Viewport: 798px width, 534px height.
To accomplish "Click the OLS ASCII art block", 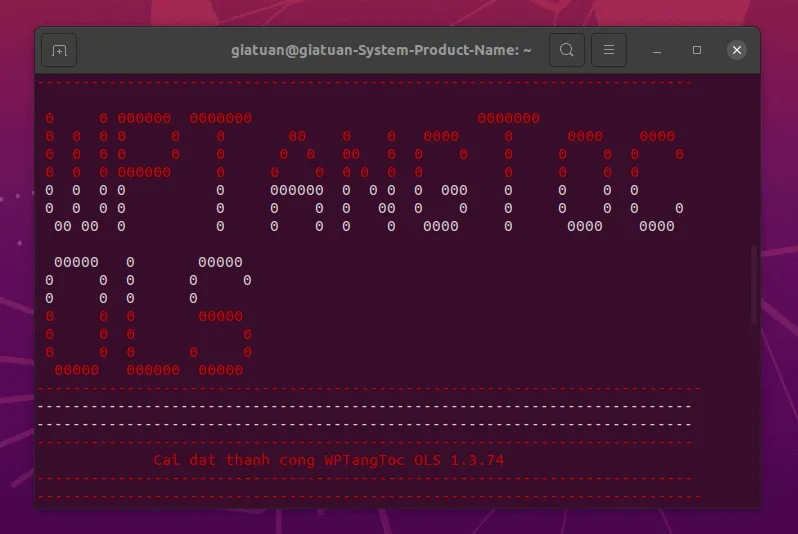I will point(148,316).
